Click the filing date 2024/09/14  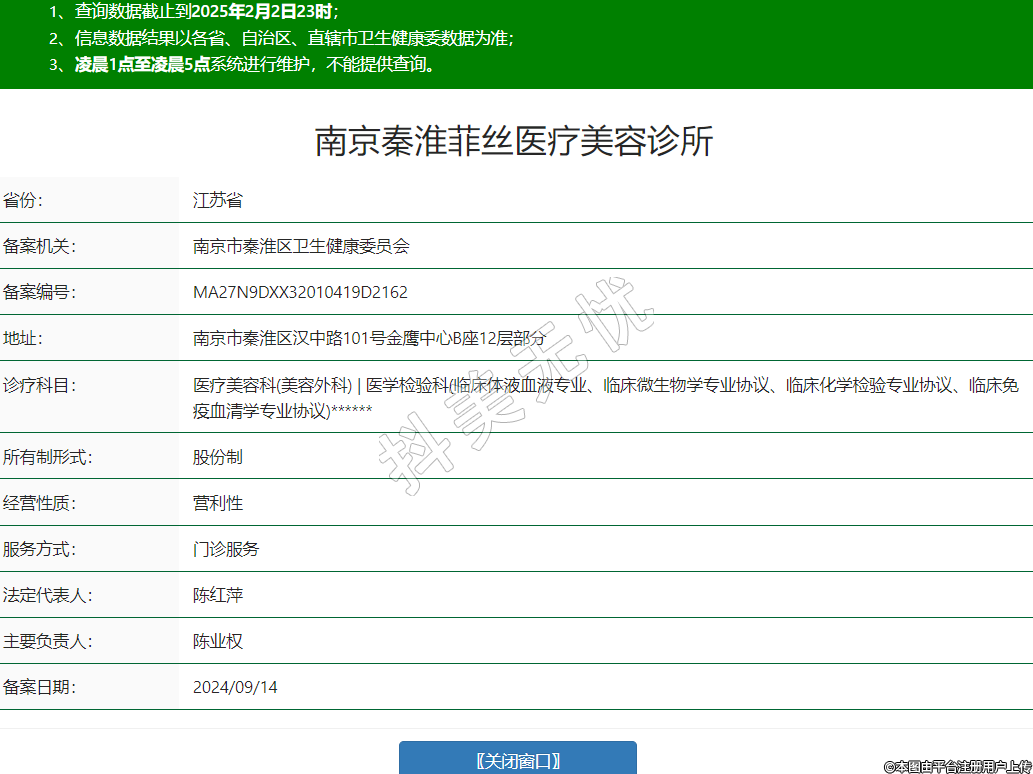pyautogui.click(x=235, y=687)
